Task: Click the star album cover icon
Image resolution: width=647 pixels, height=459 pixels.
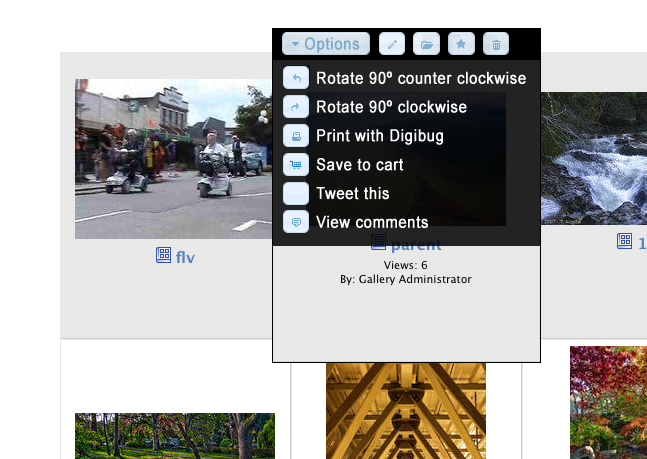Action: 461,44
